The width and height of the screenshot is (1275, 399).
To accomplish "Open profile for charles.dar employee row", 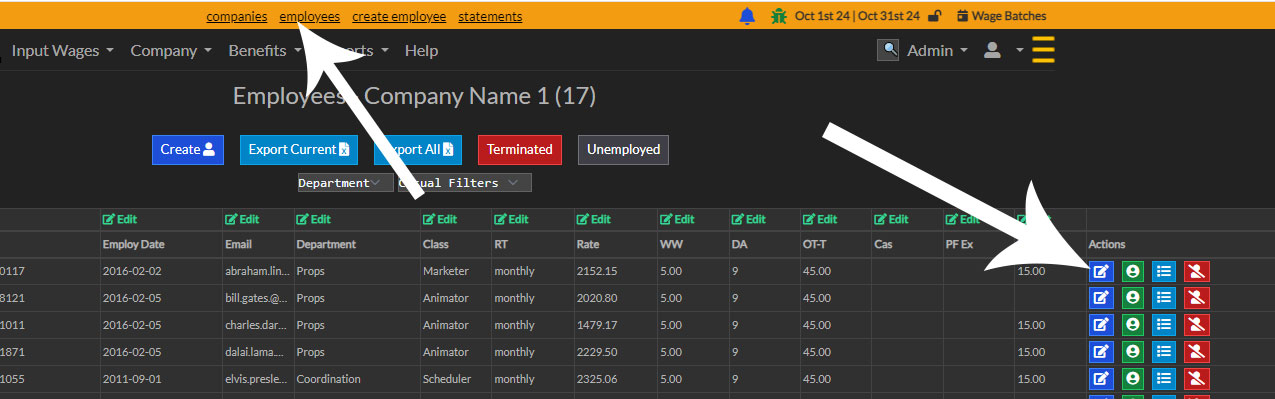I will point(1133,325).
